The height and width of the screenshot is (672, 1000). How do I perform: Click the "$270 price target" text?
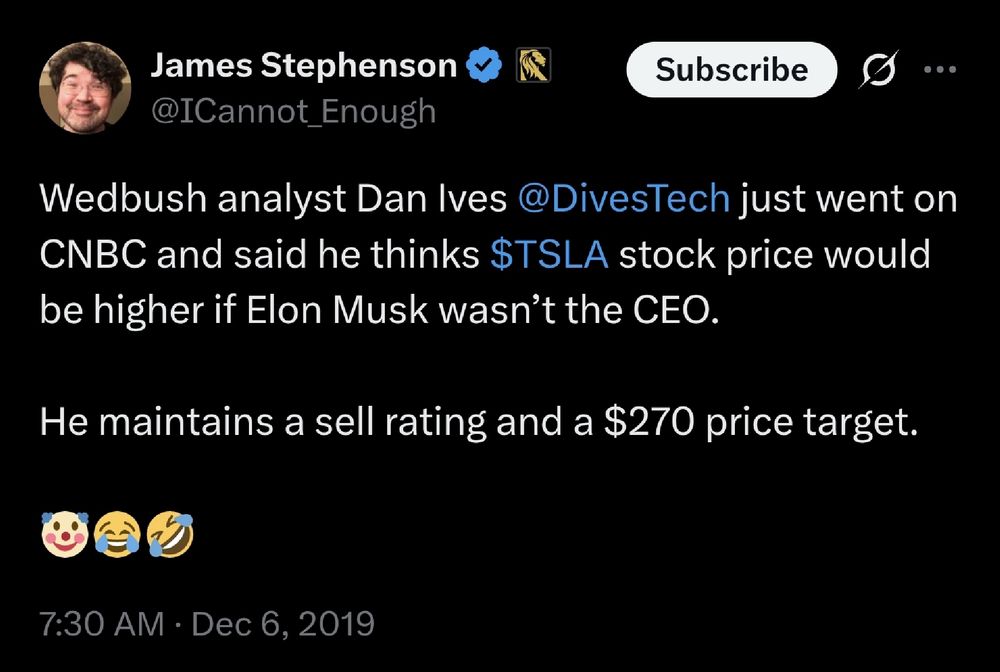pos(760,423)
